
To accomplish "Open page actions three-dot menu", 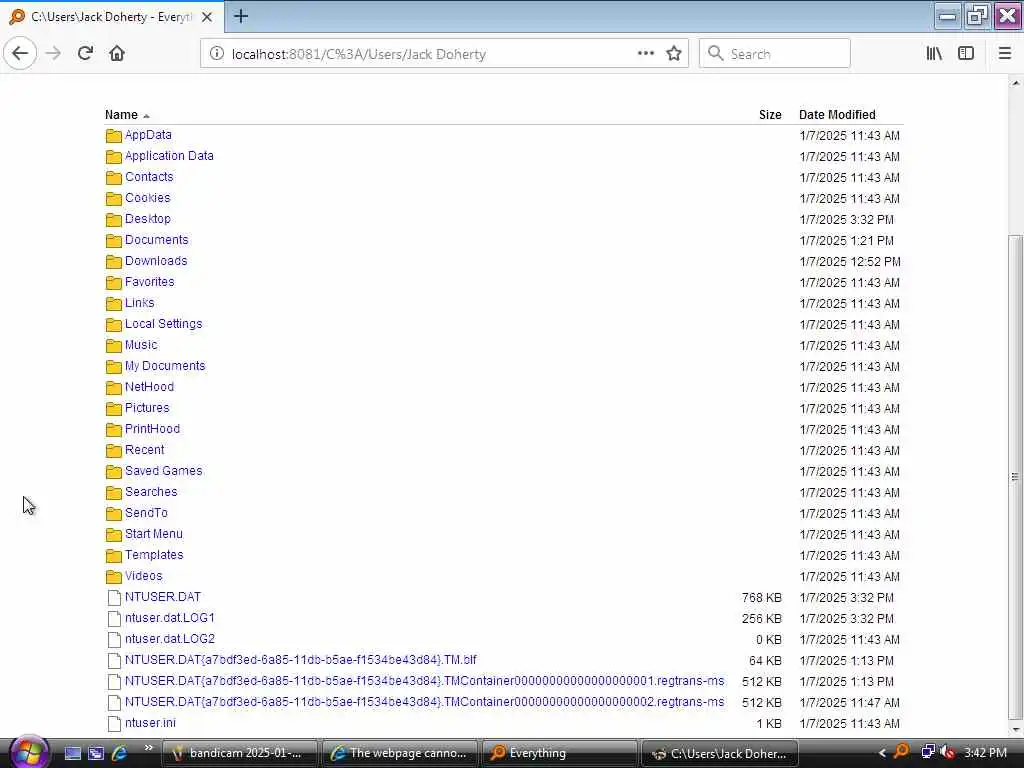I will [x=645, y=54].
